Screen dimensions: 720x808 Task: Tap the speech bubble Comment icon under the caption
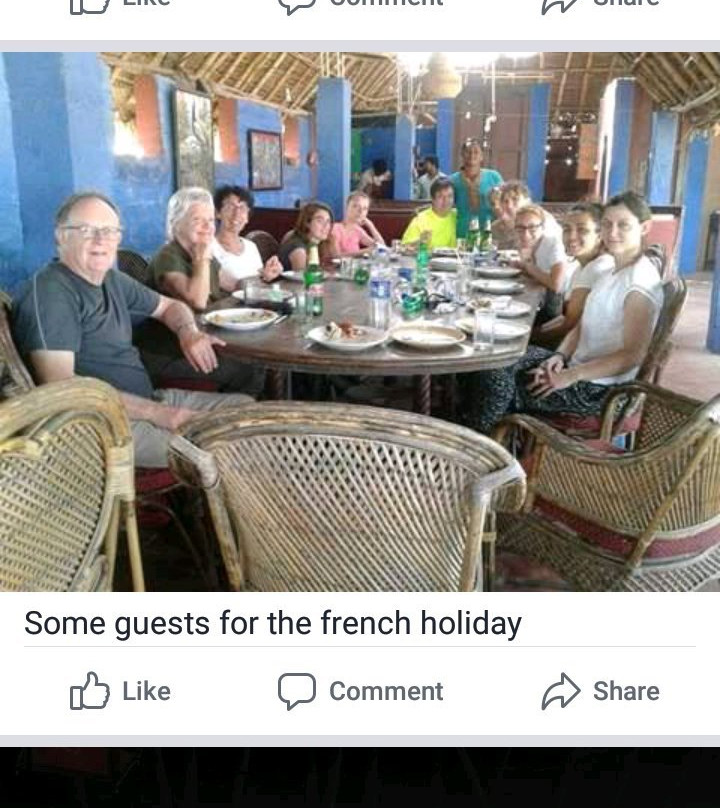coord(297,691)
